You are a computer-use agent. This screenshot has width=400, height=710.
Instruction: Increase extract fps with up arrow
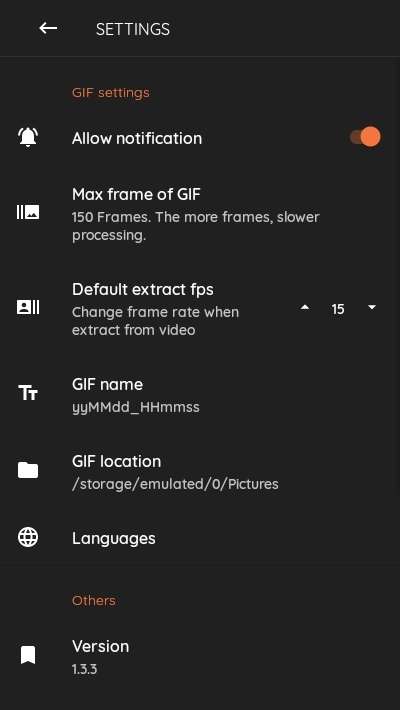[305, 307]
